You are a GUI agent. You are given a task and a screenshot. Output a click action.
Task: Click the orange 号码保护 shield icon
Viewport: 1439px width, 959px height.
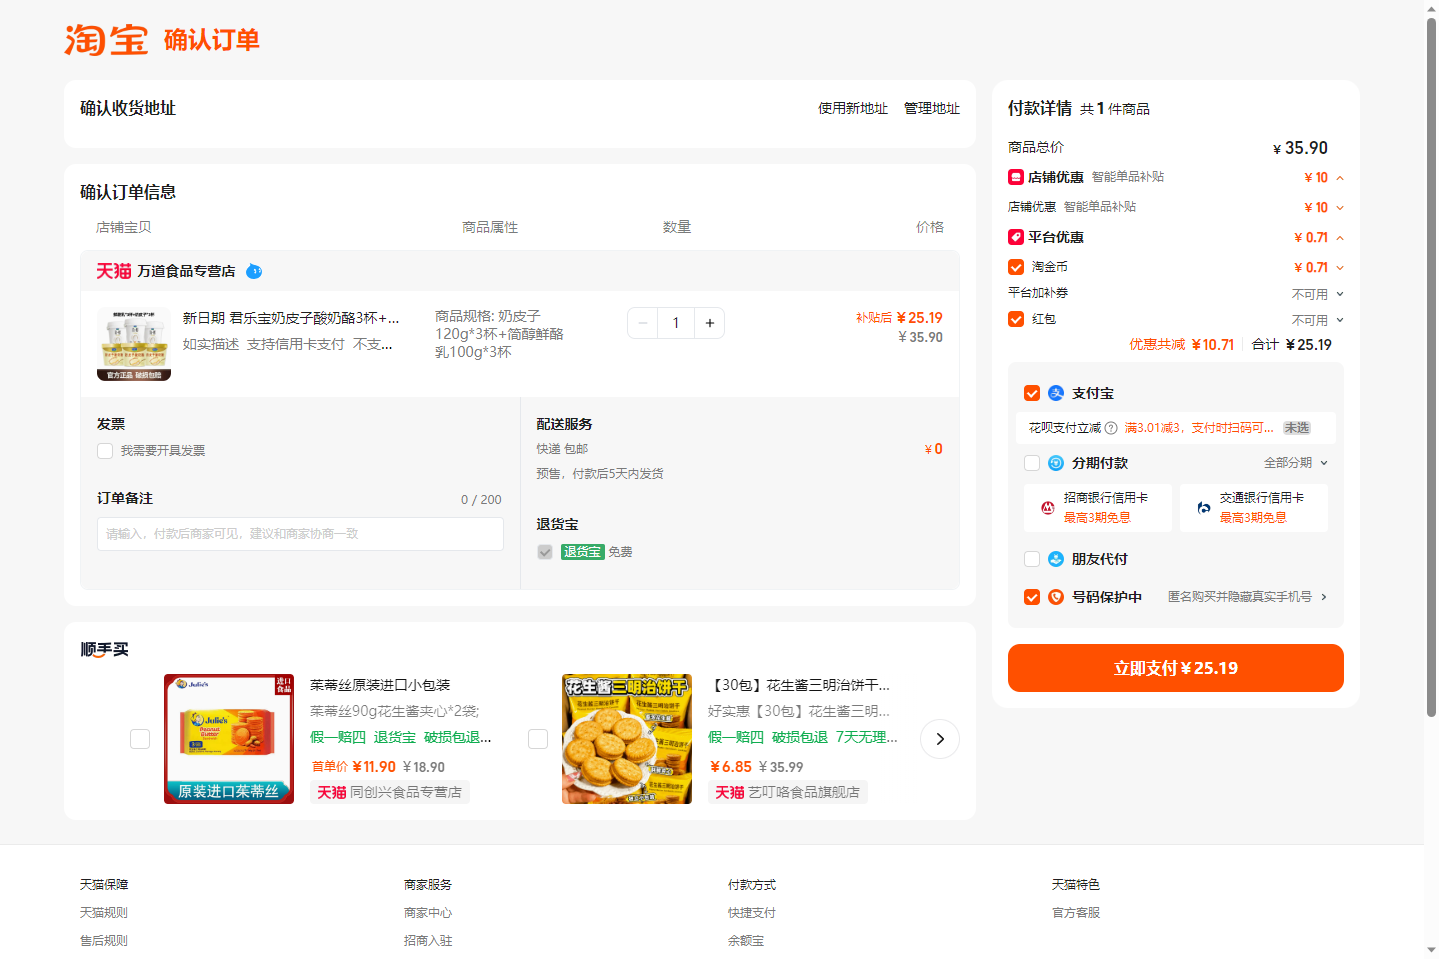click(1056, 597)
